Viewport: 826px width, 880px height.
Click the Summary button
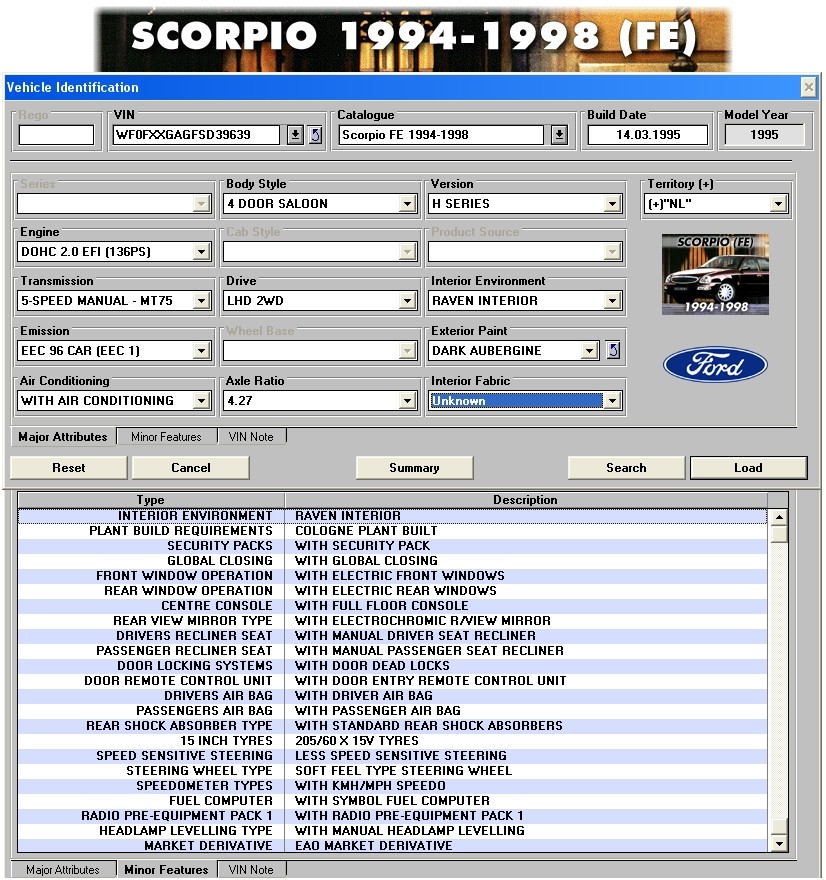414,468
